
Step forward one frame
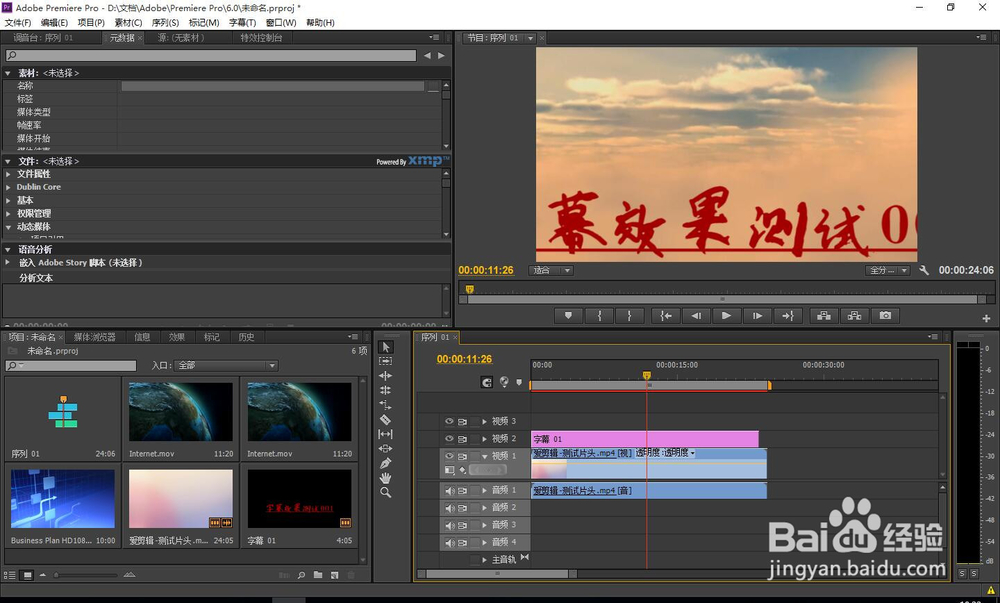pos(757,316)
